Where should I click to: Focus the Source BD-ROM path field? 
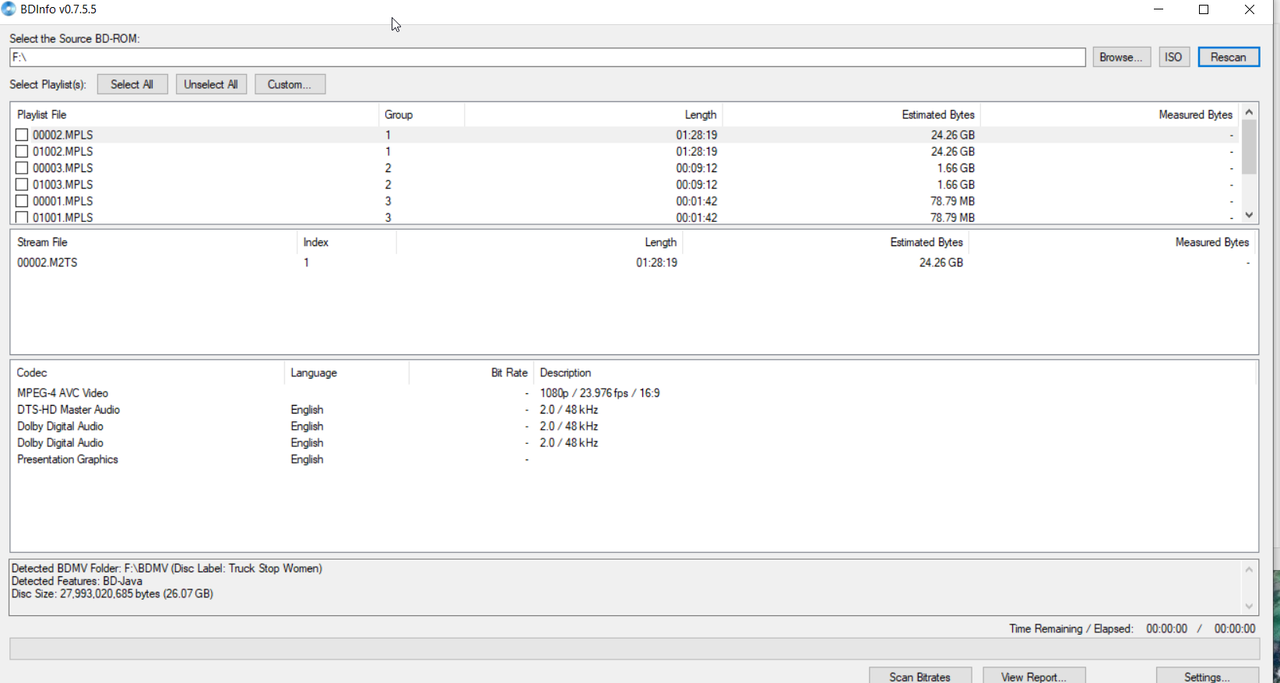[547, 57]
